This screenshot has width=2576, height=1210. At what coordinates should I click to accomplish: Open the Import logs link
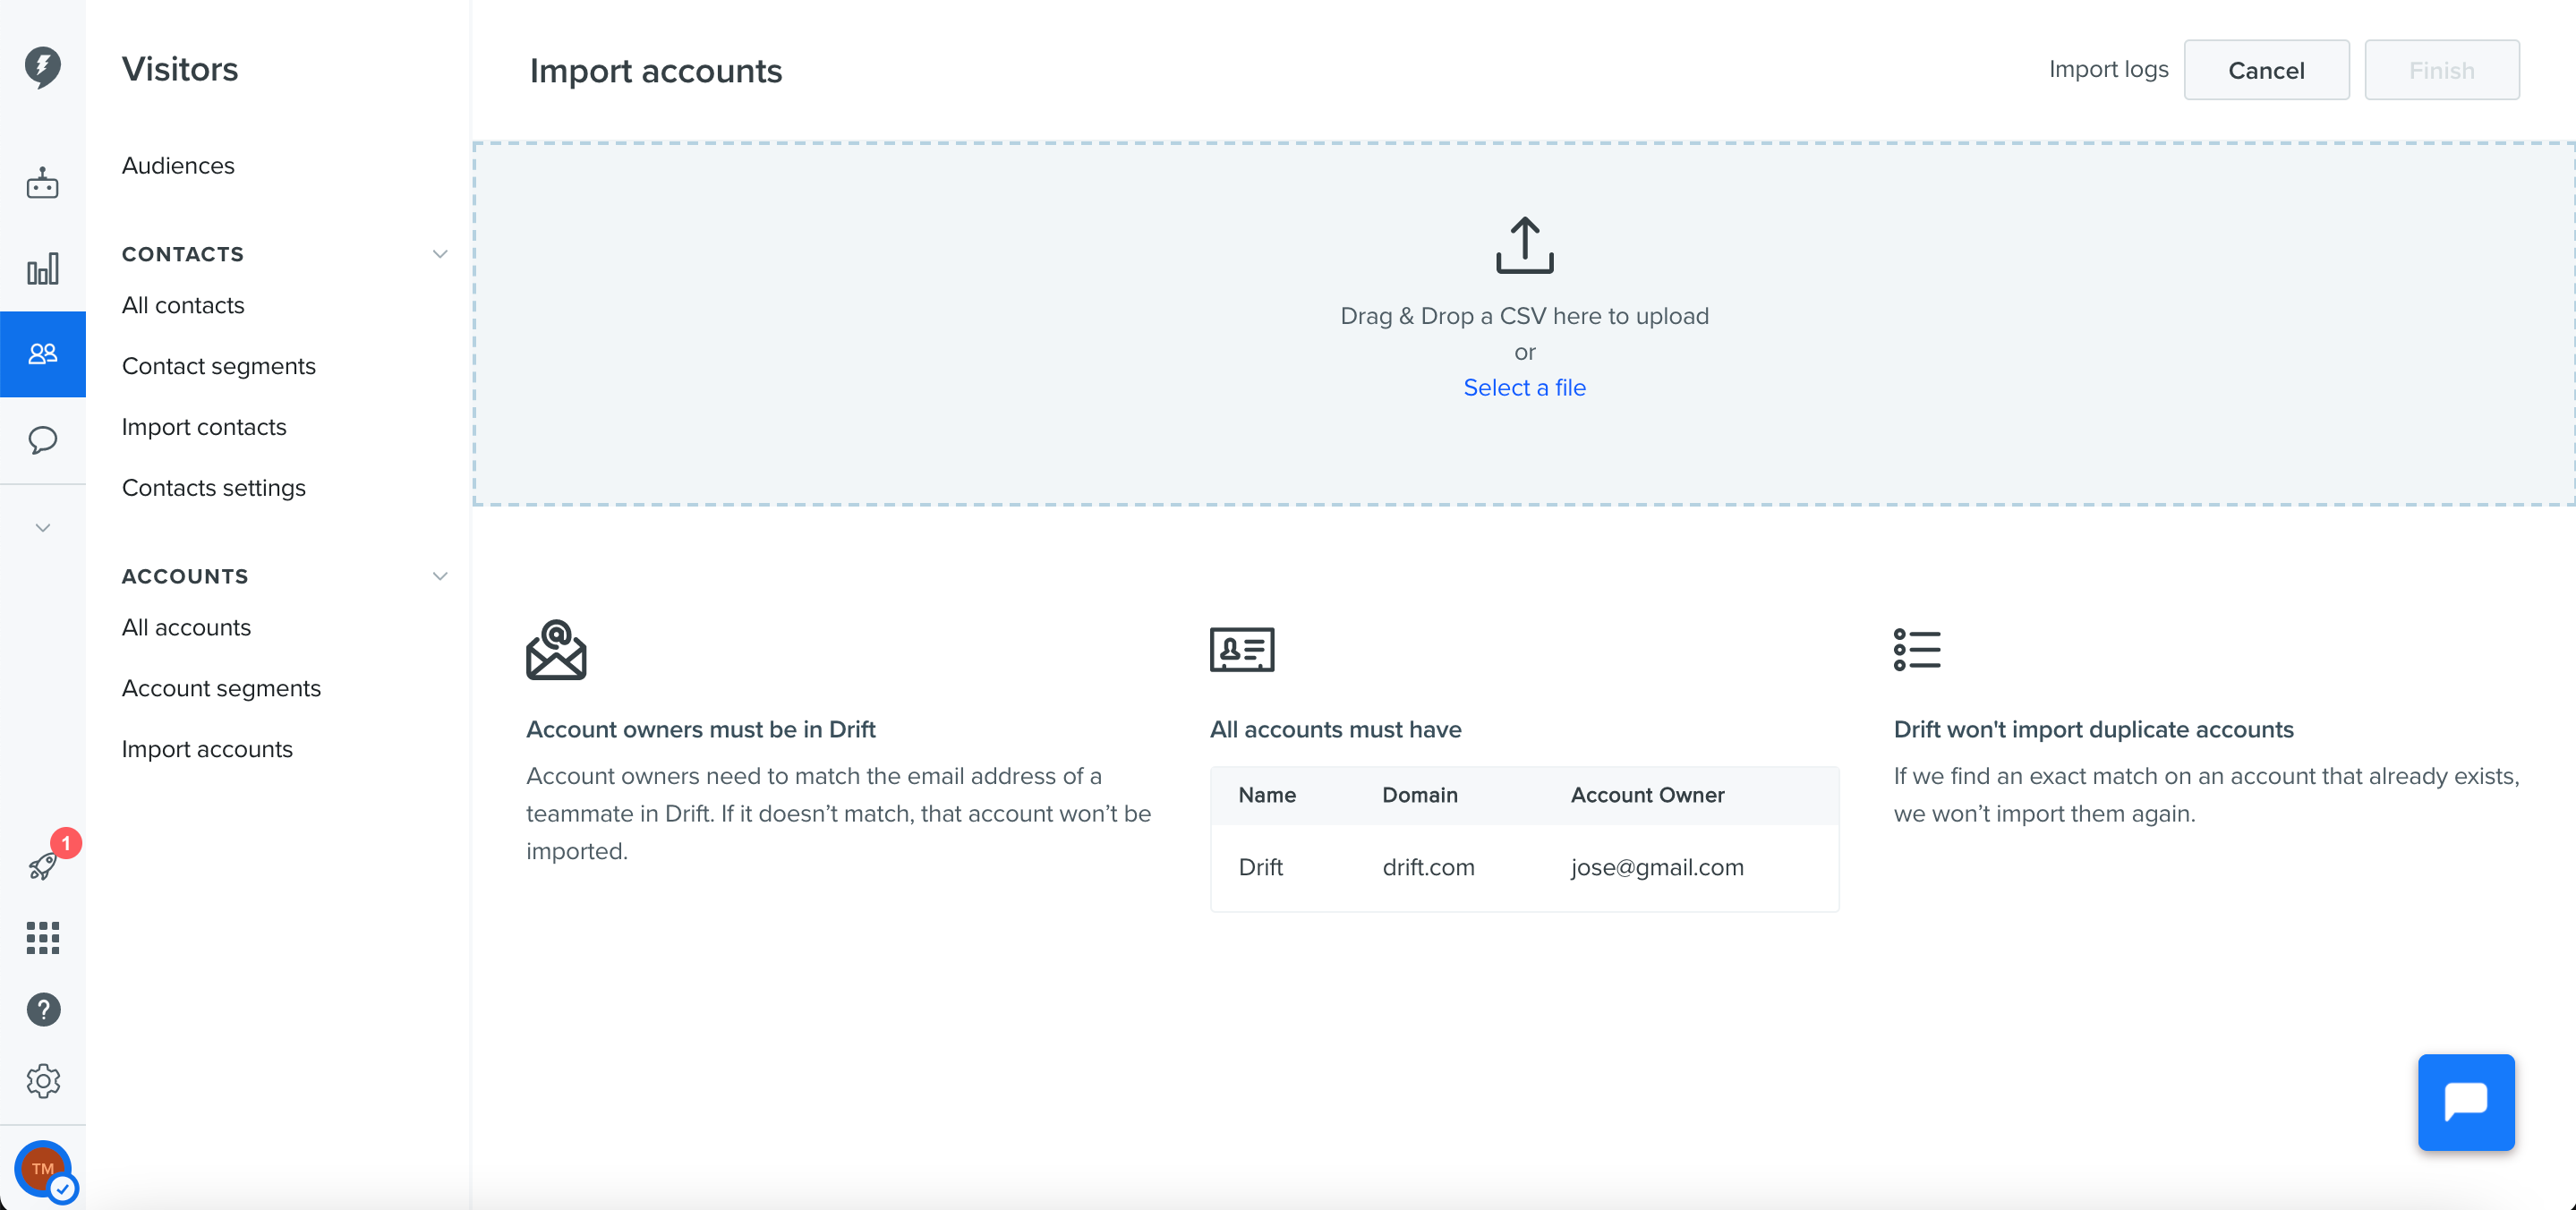(2108, 69)
